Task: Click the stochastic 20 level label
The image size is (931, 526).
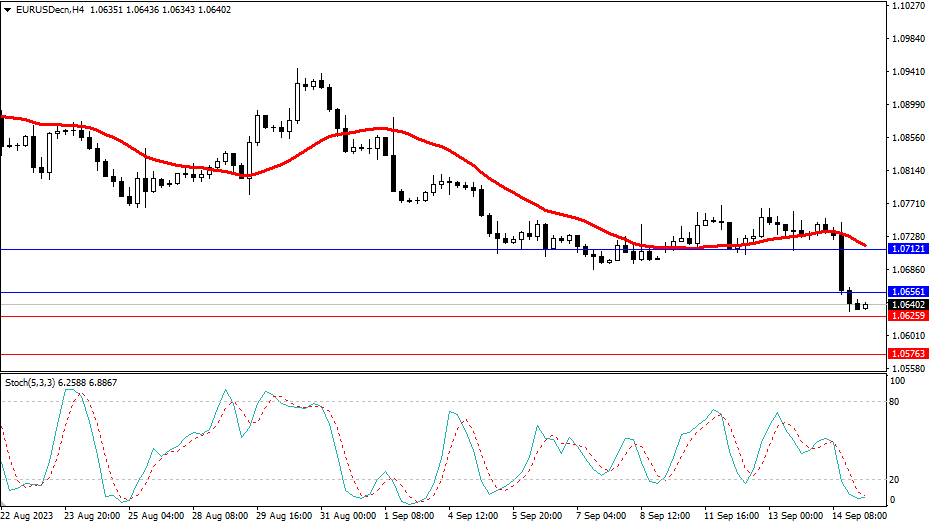Action: (x=896, y=480)
